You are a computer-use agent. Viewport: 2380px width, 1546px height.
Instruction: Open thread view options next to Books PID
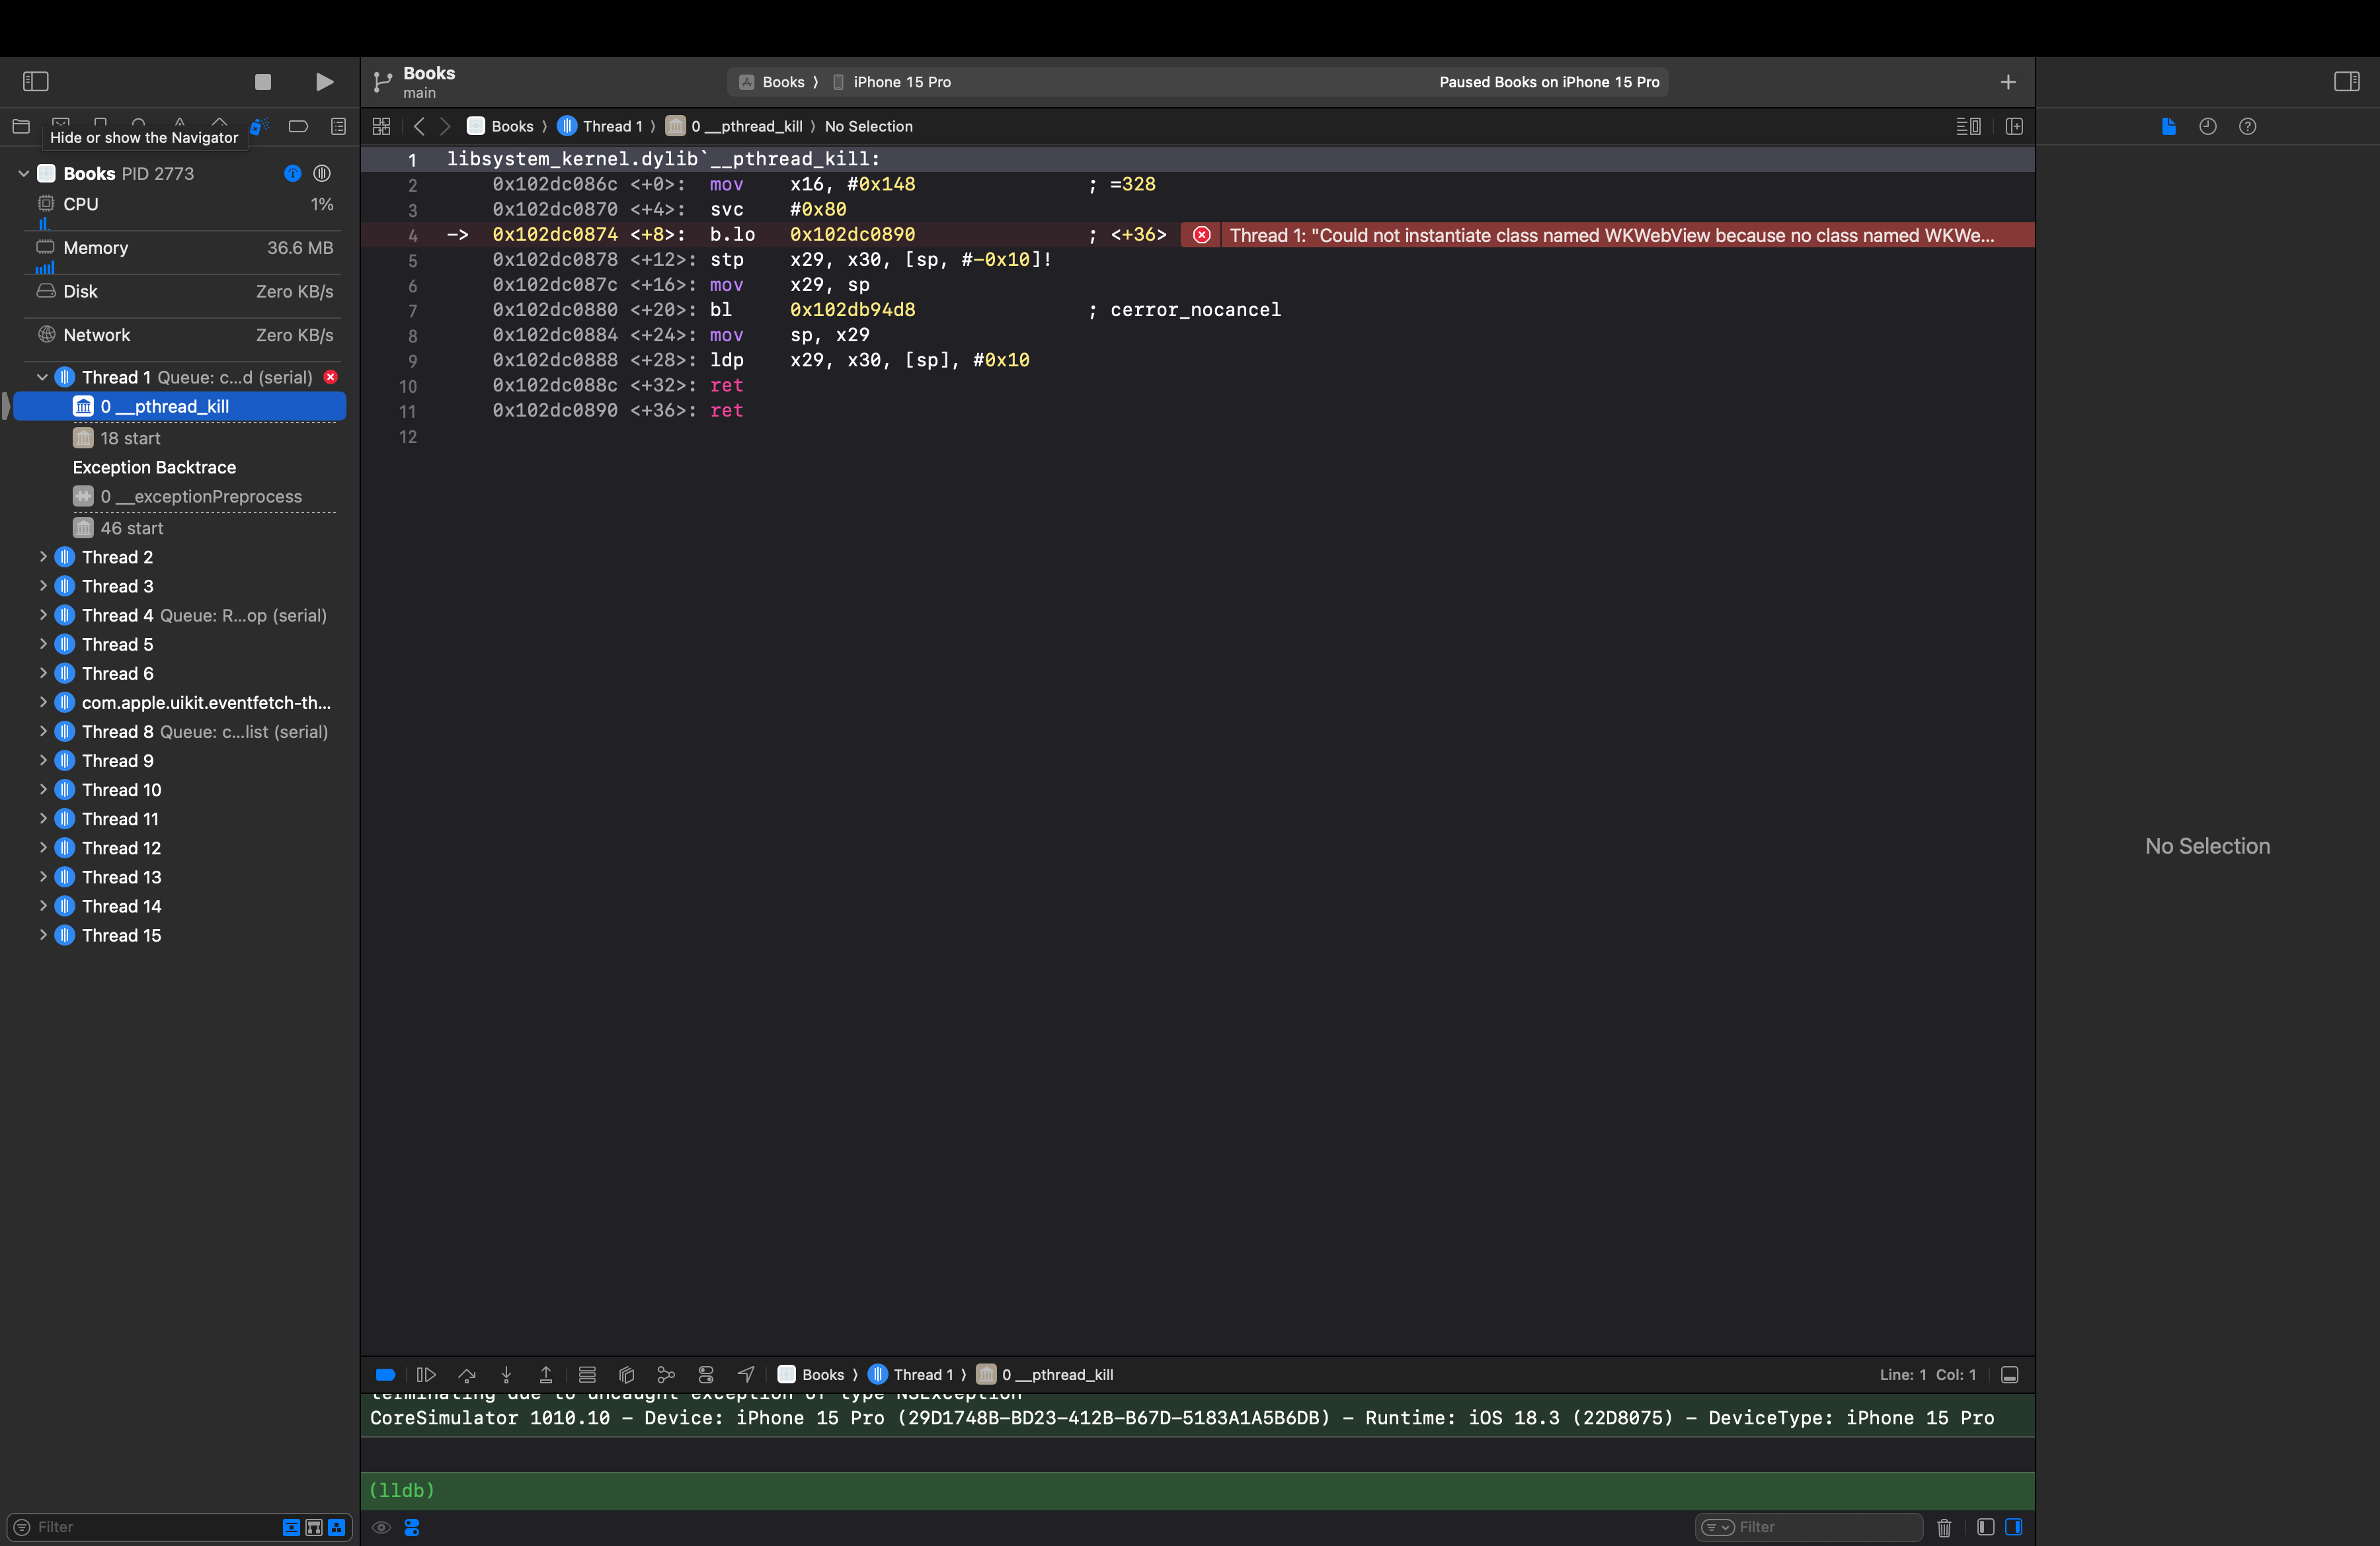tap(322, 173)
